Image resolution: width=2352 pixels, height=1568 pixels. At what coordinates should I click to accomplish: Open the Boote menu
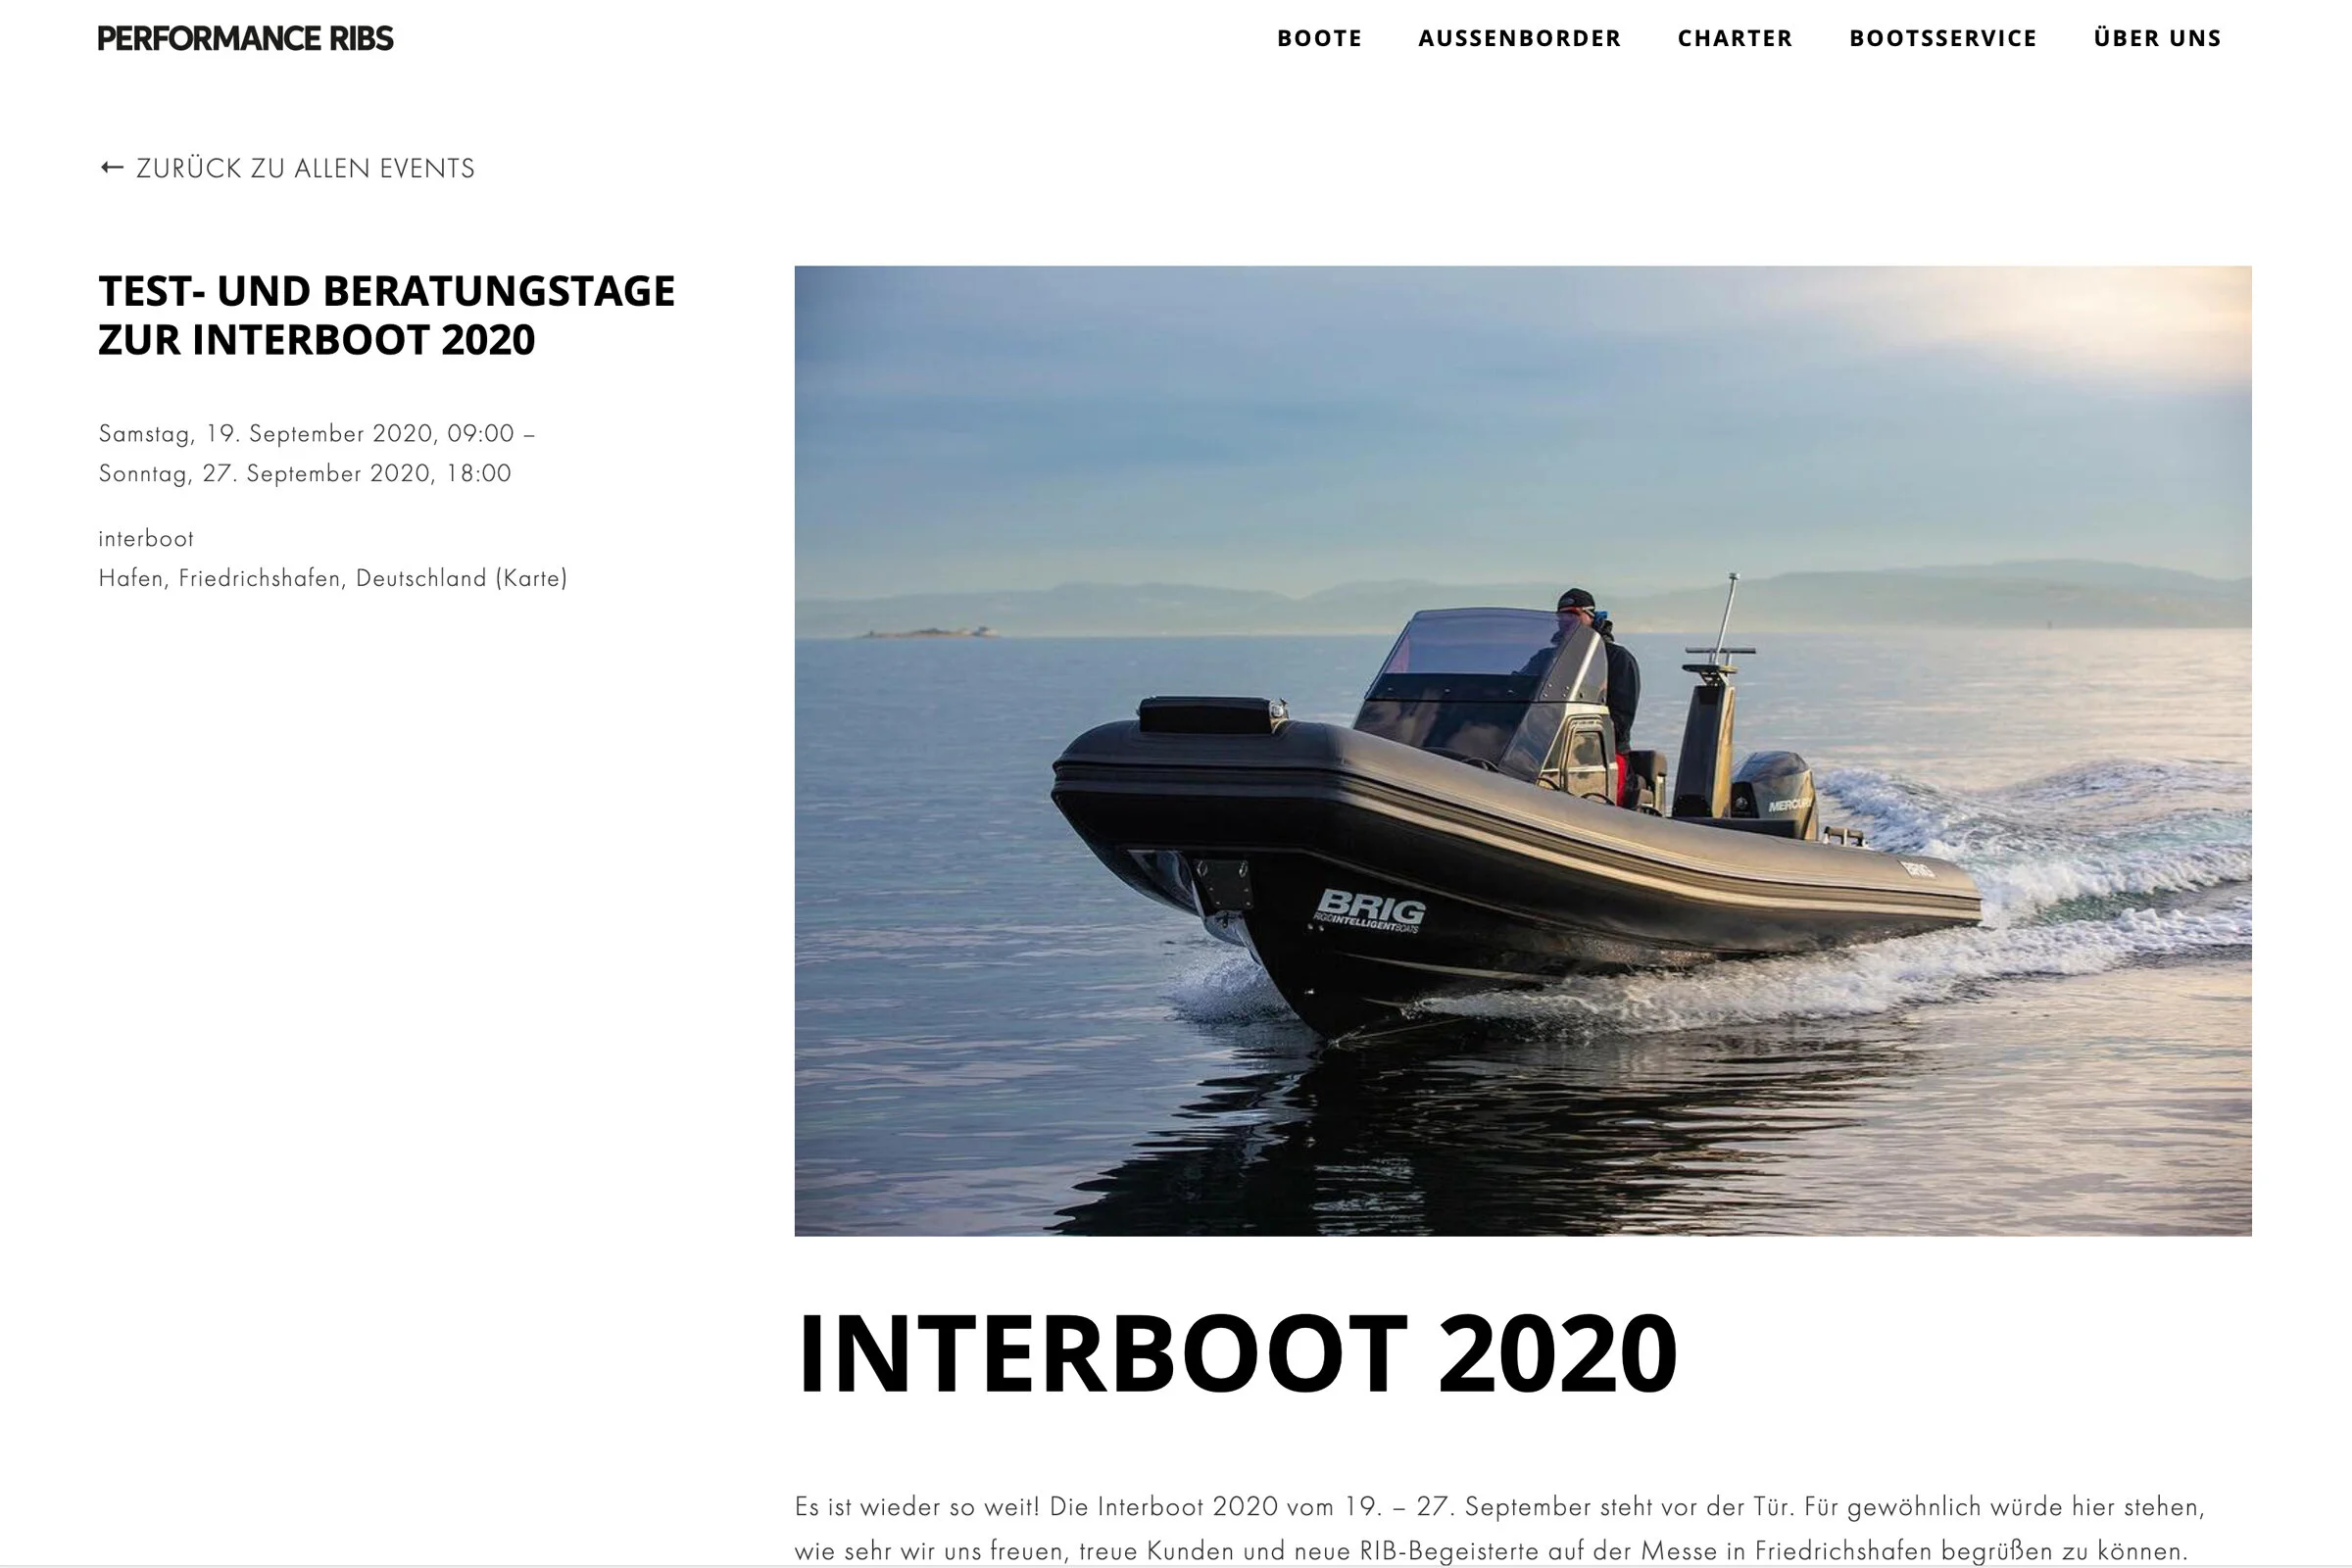1319,38
